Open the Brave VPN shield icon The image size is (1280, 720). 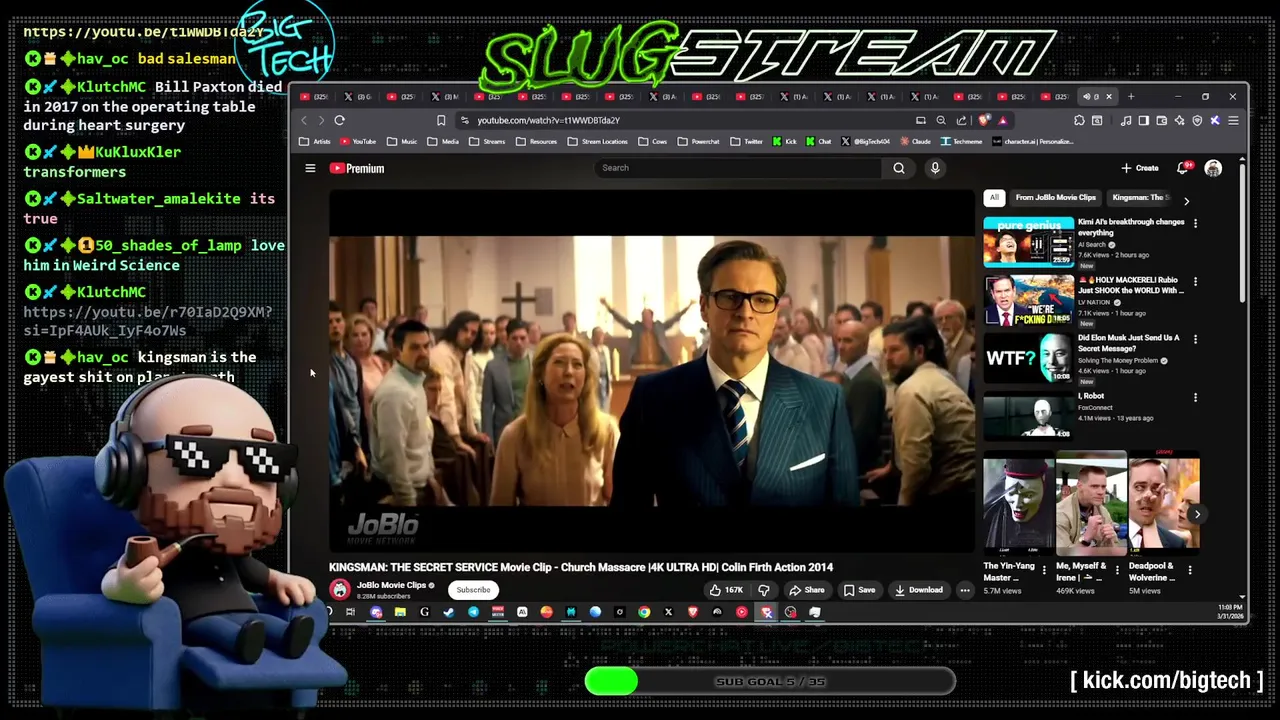coord(1197,120)
